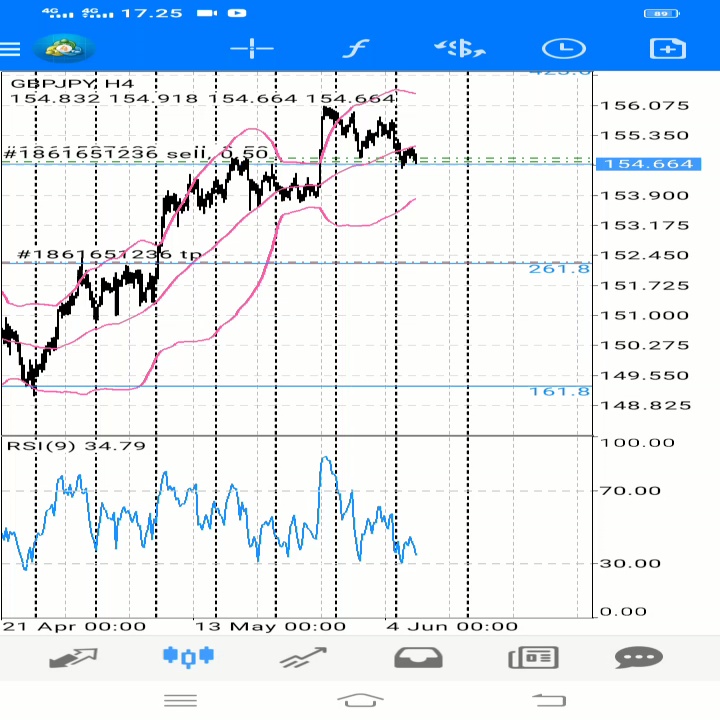Tap the GBPJPY, H4 chart title
This screenshot has width=720, height=720.
72,84
